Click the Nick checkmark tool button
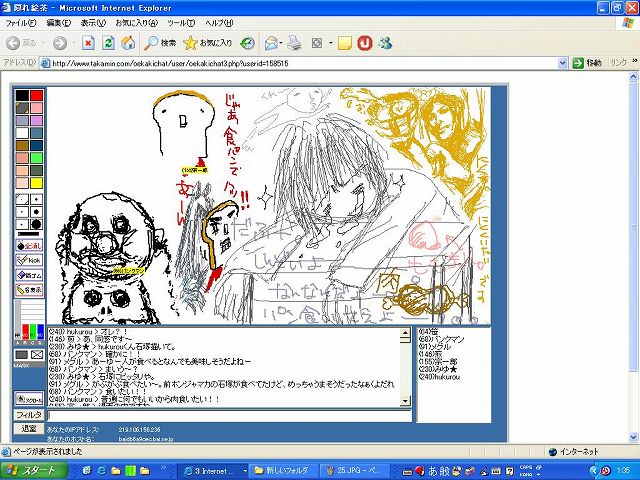This screenshot has height=480, width=640. point(29,260)
